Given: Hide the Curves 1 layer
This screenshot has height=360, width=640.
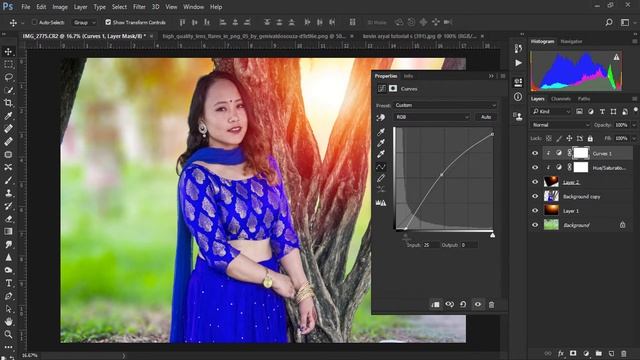Looking at the screenshot, I should click(535, 153).
